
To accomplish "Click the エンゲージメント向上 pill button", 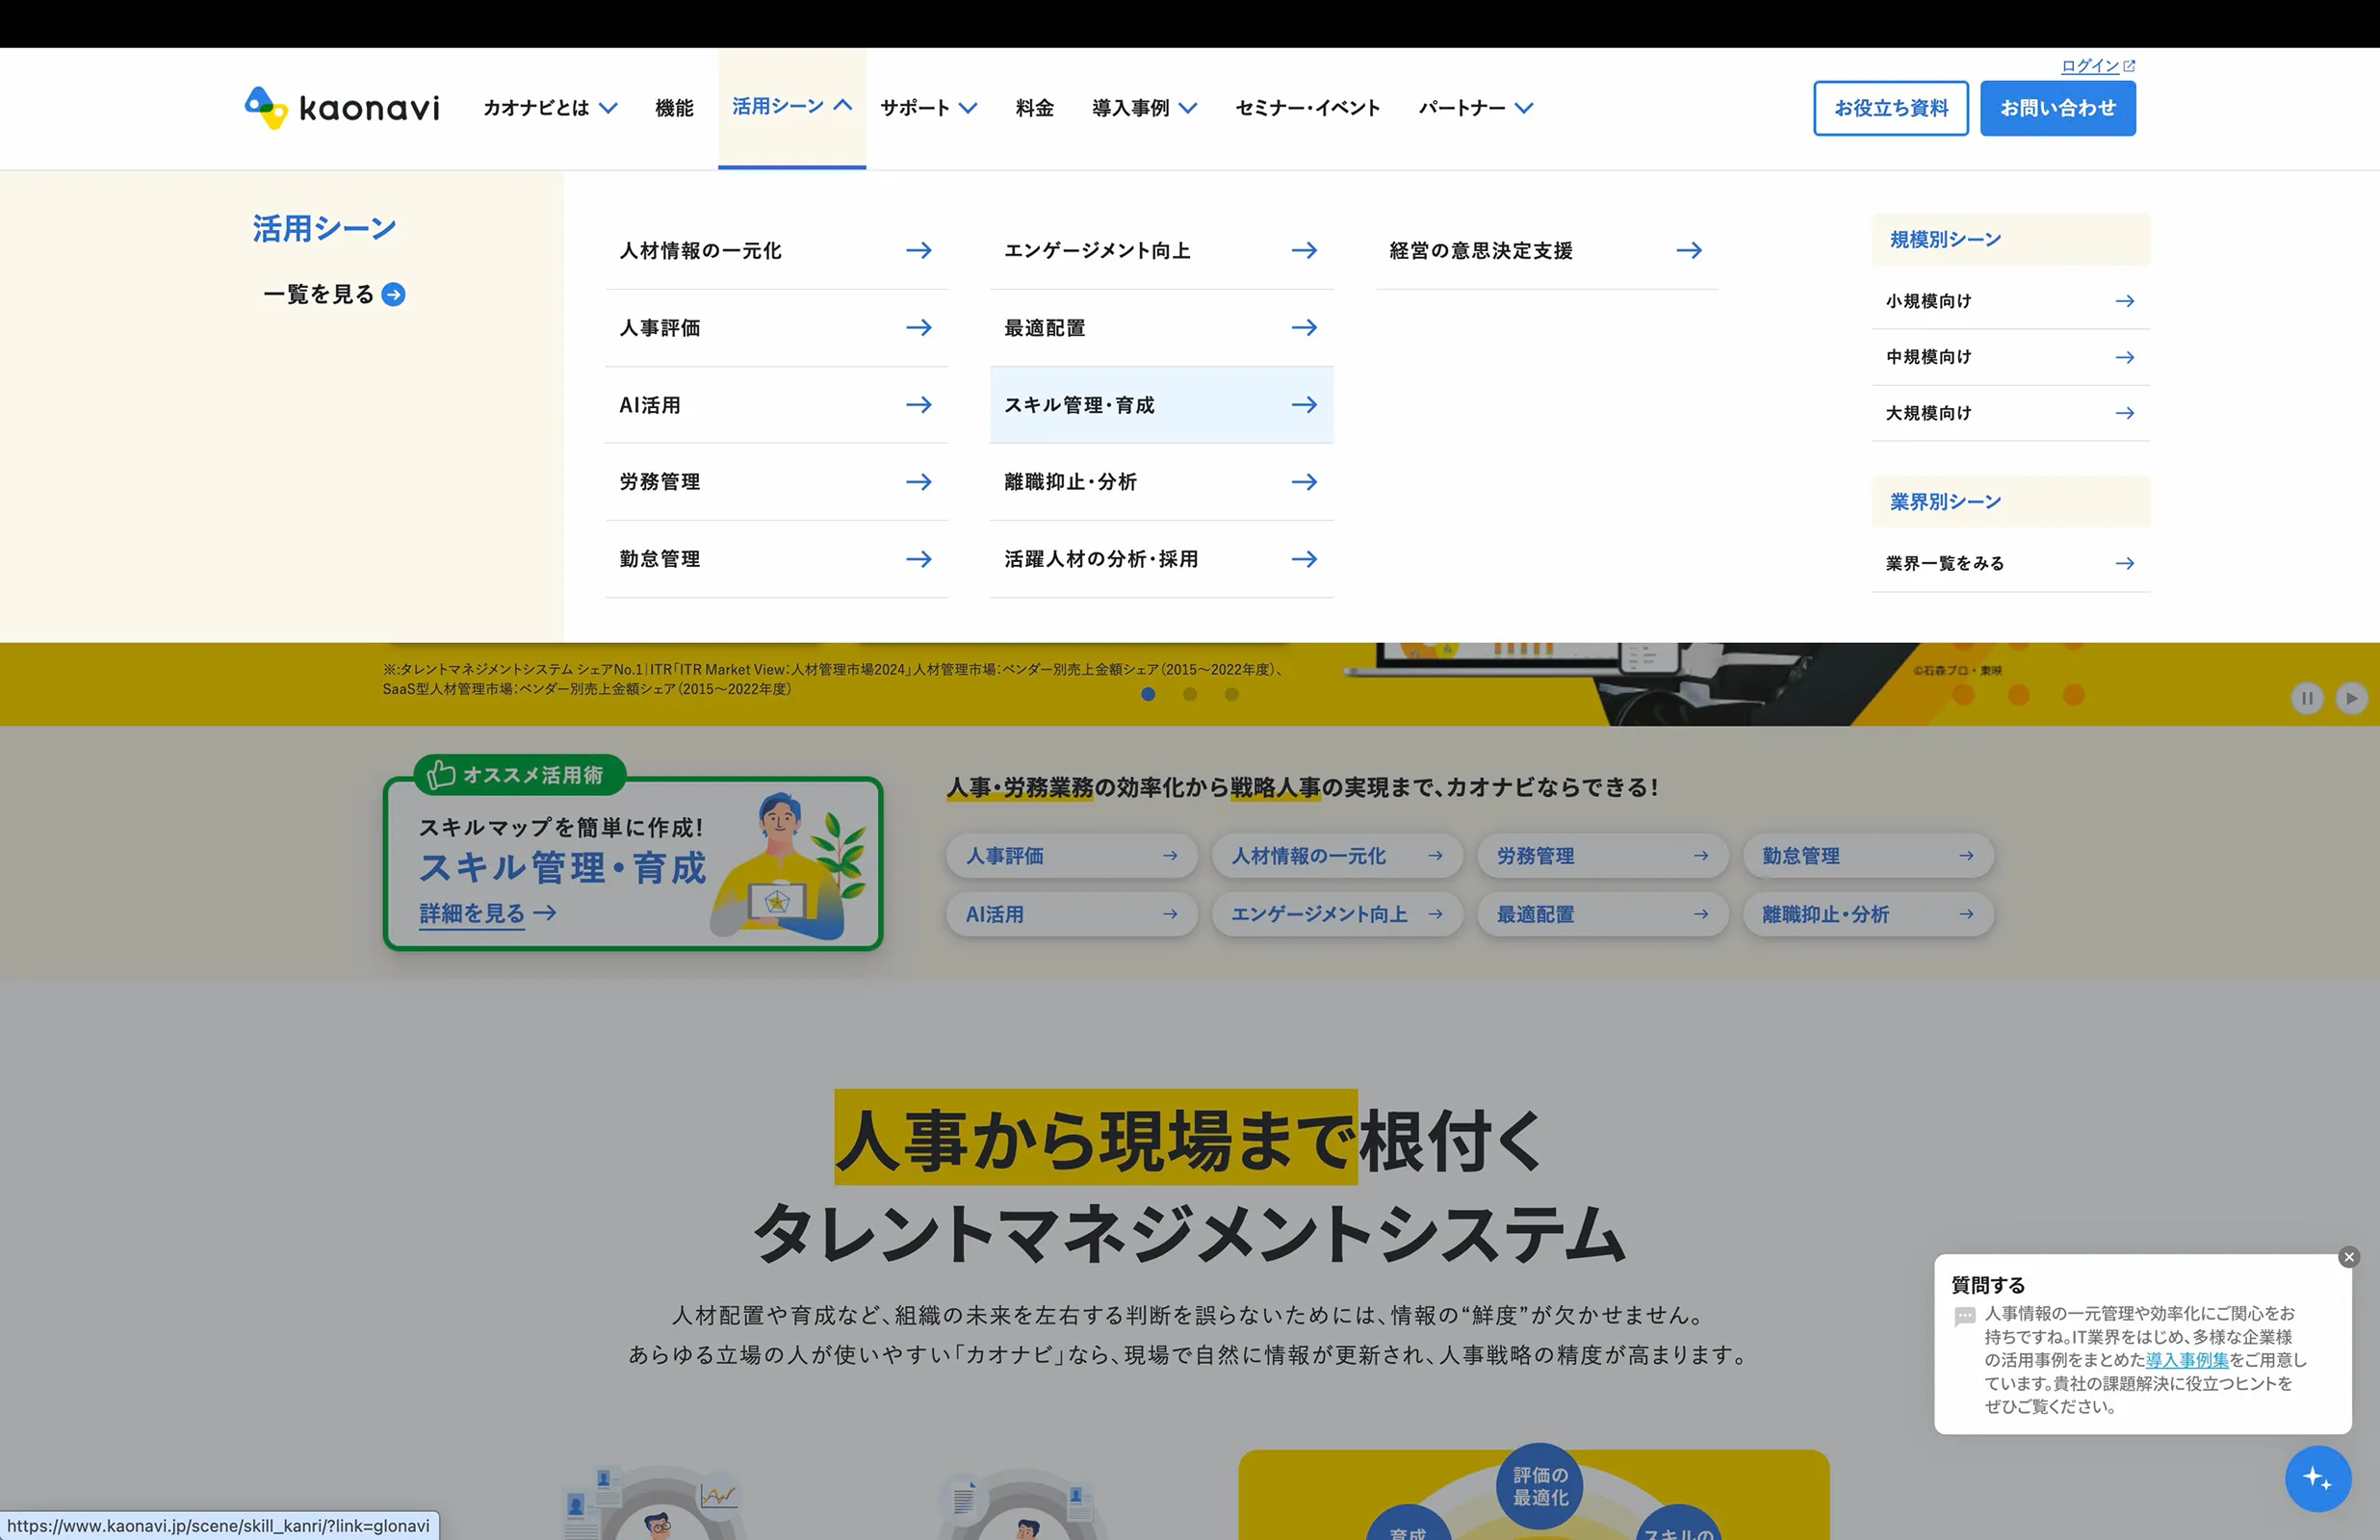I will 1337,913.
